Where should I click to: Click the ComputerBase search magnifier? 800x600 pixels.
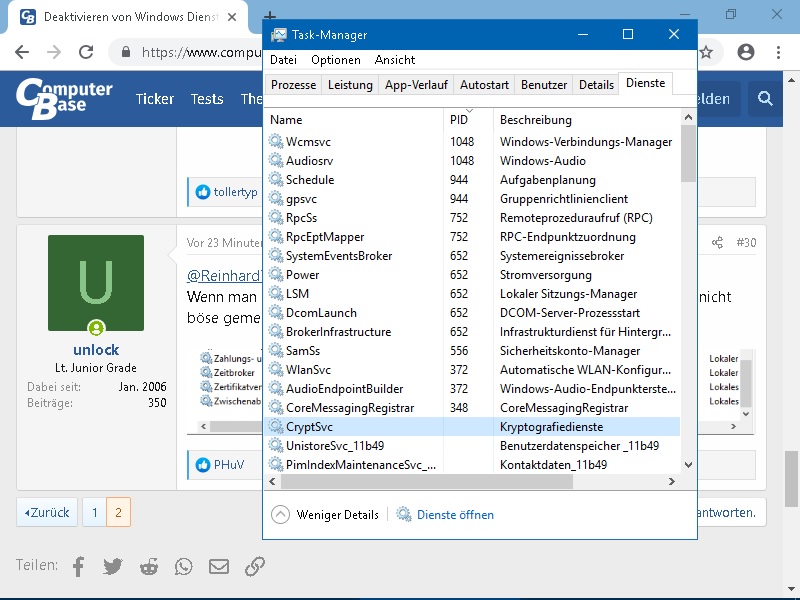(765, 98)
